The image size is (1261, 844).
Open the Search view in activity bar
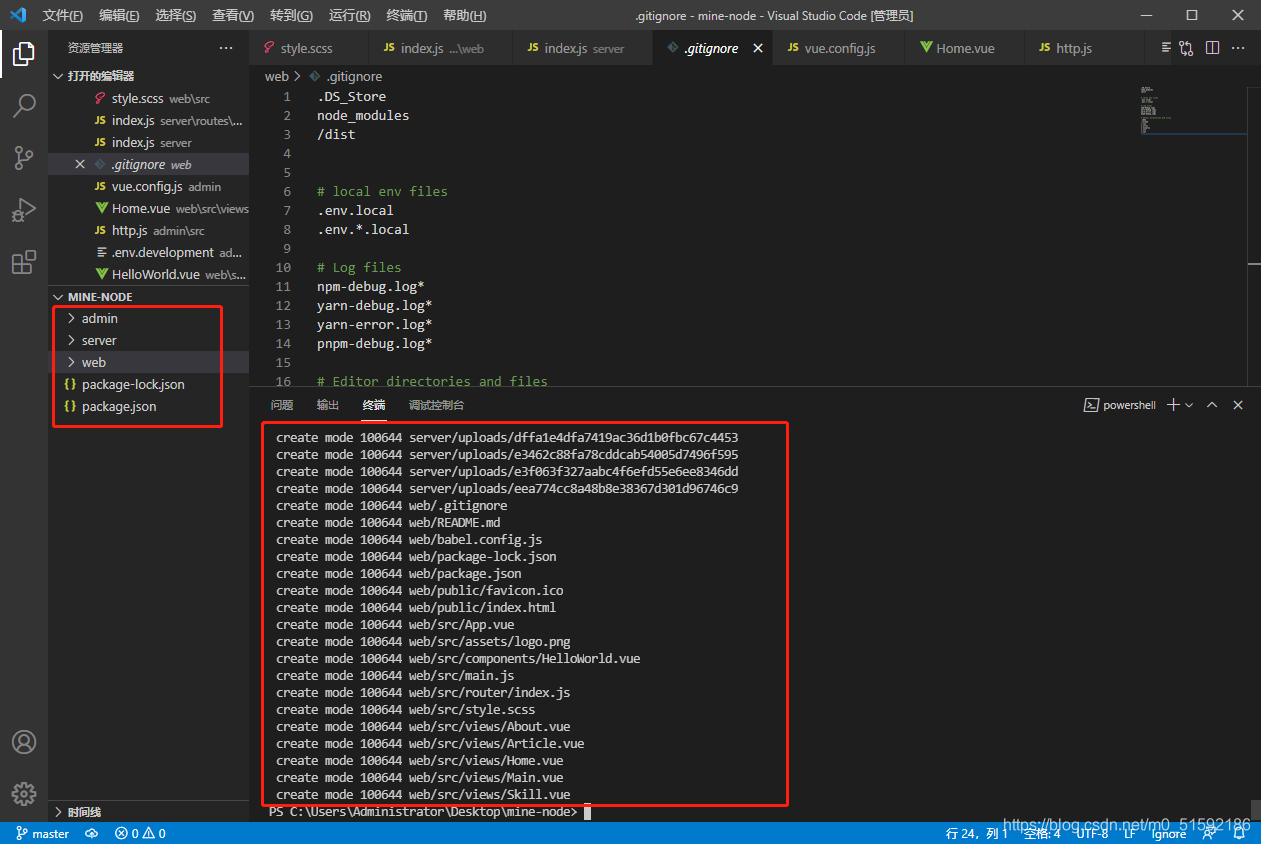(24, 106)
